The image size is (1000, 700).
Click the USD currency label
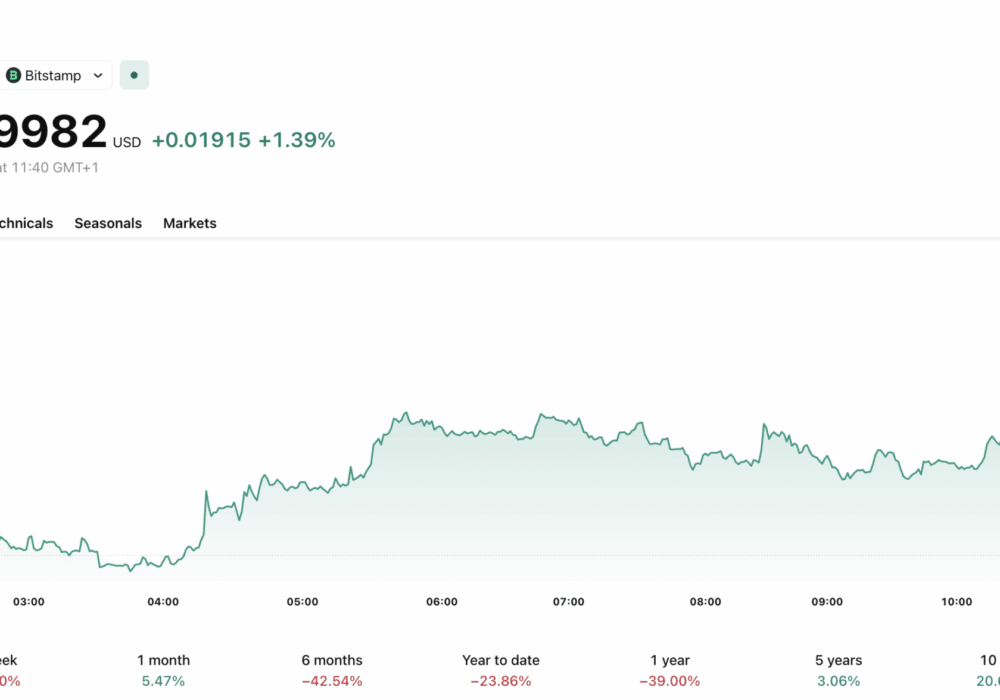pos(127,143)
